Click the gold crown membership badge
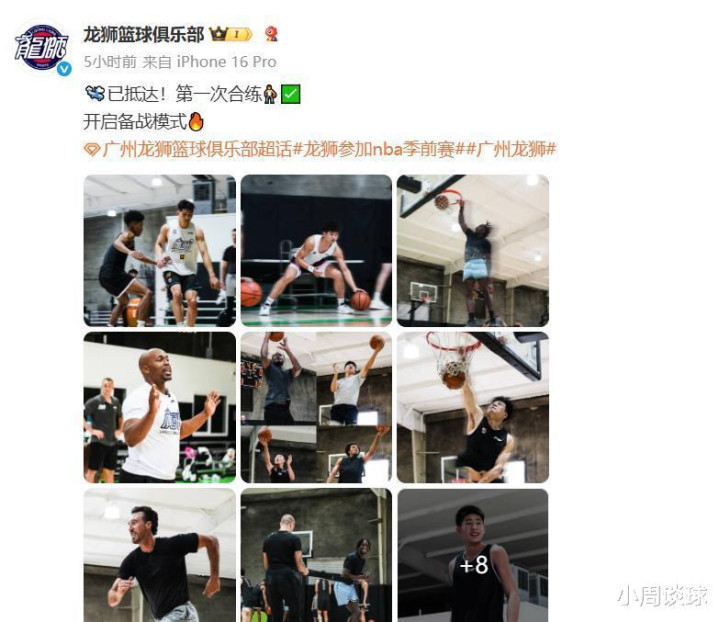 pos(231,34)
